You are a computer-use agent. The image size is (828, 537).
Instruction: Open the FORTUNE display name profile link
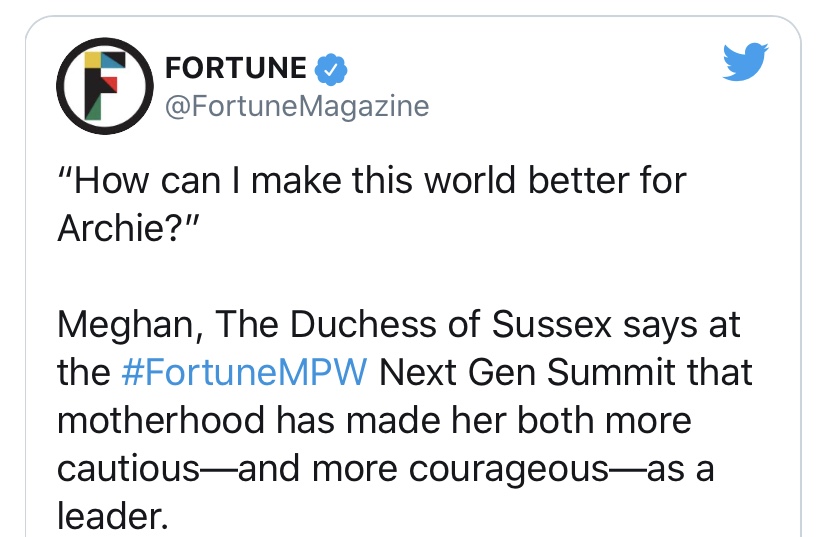[x=235, y=68]
